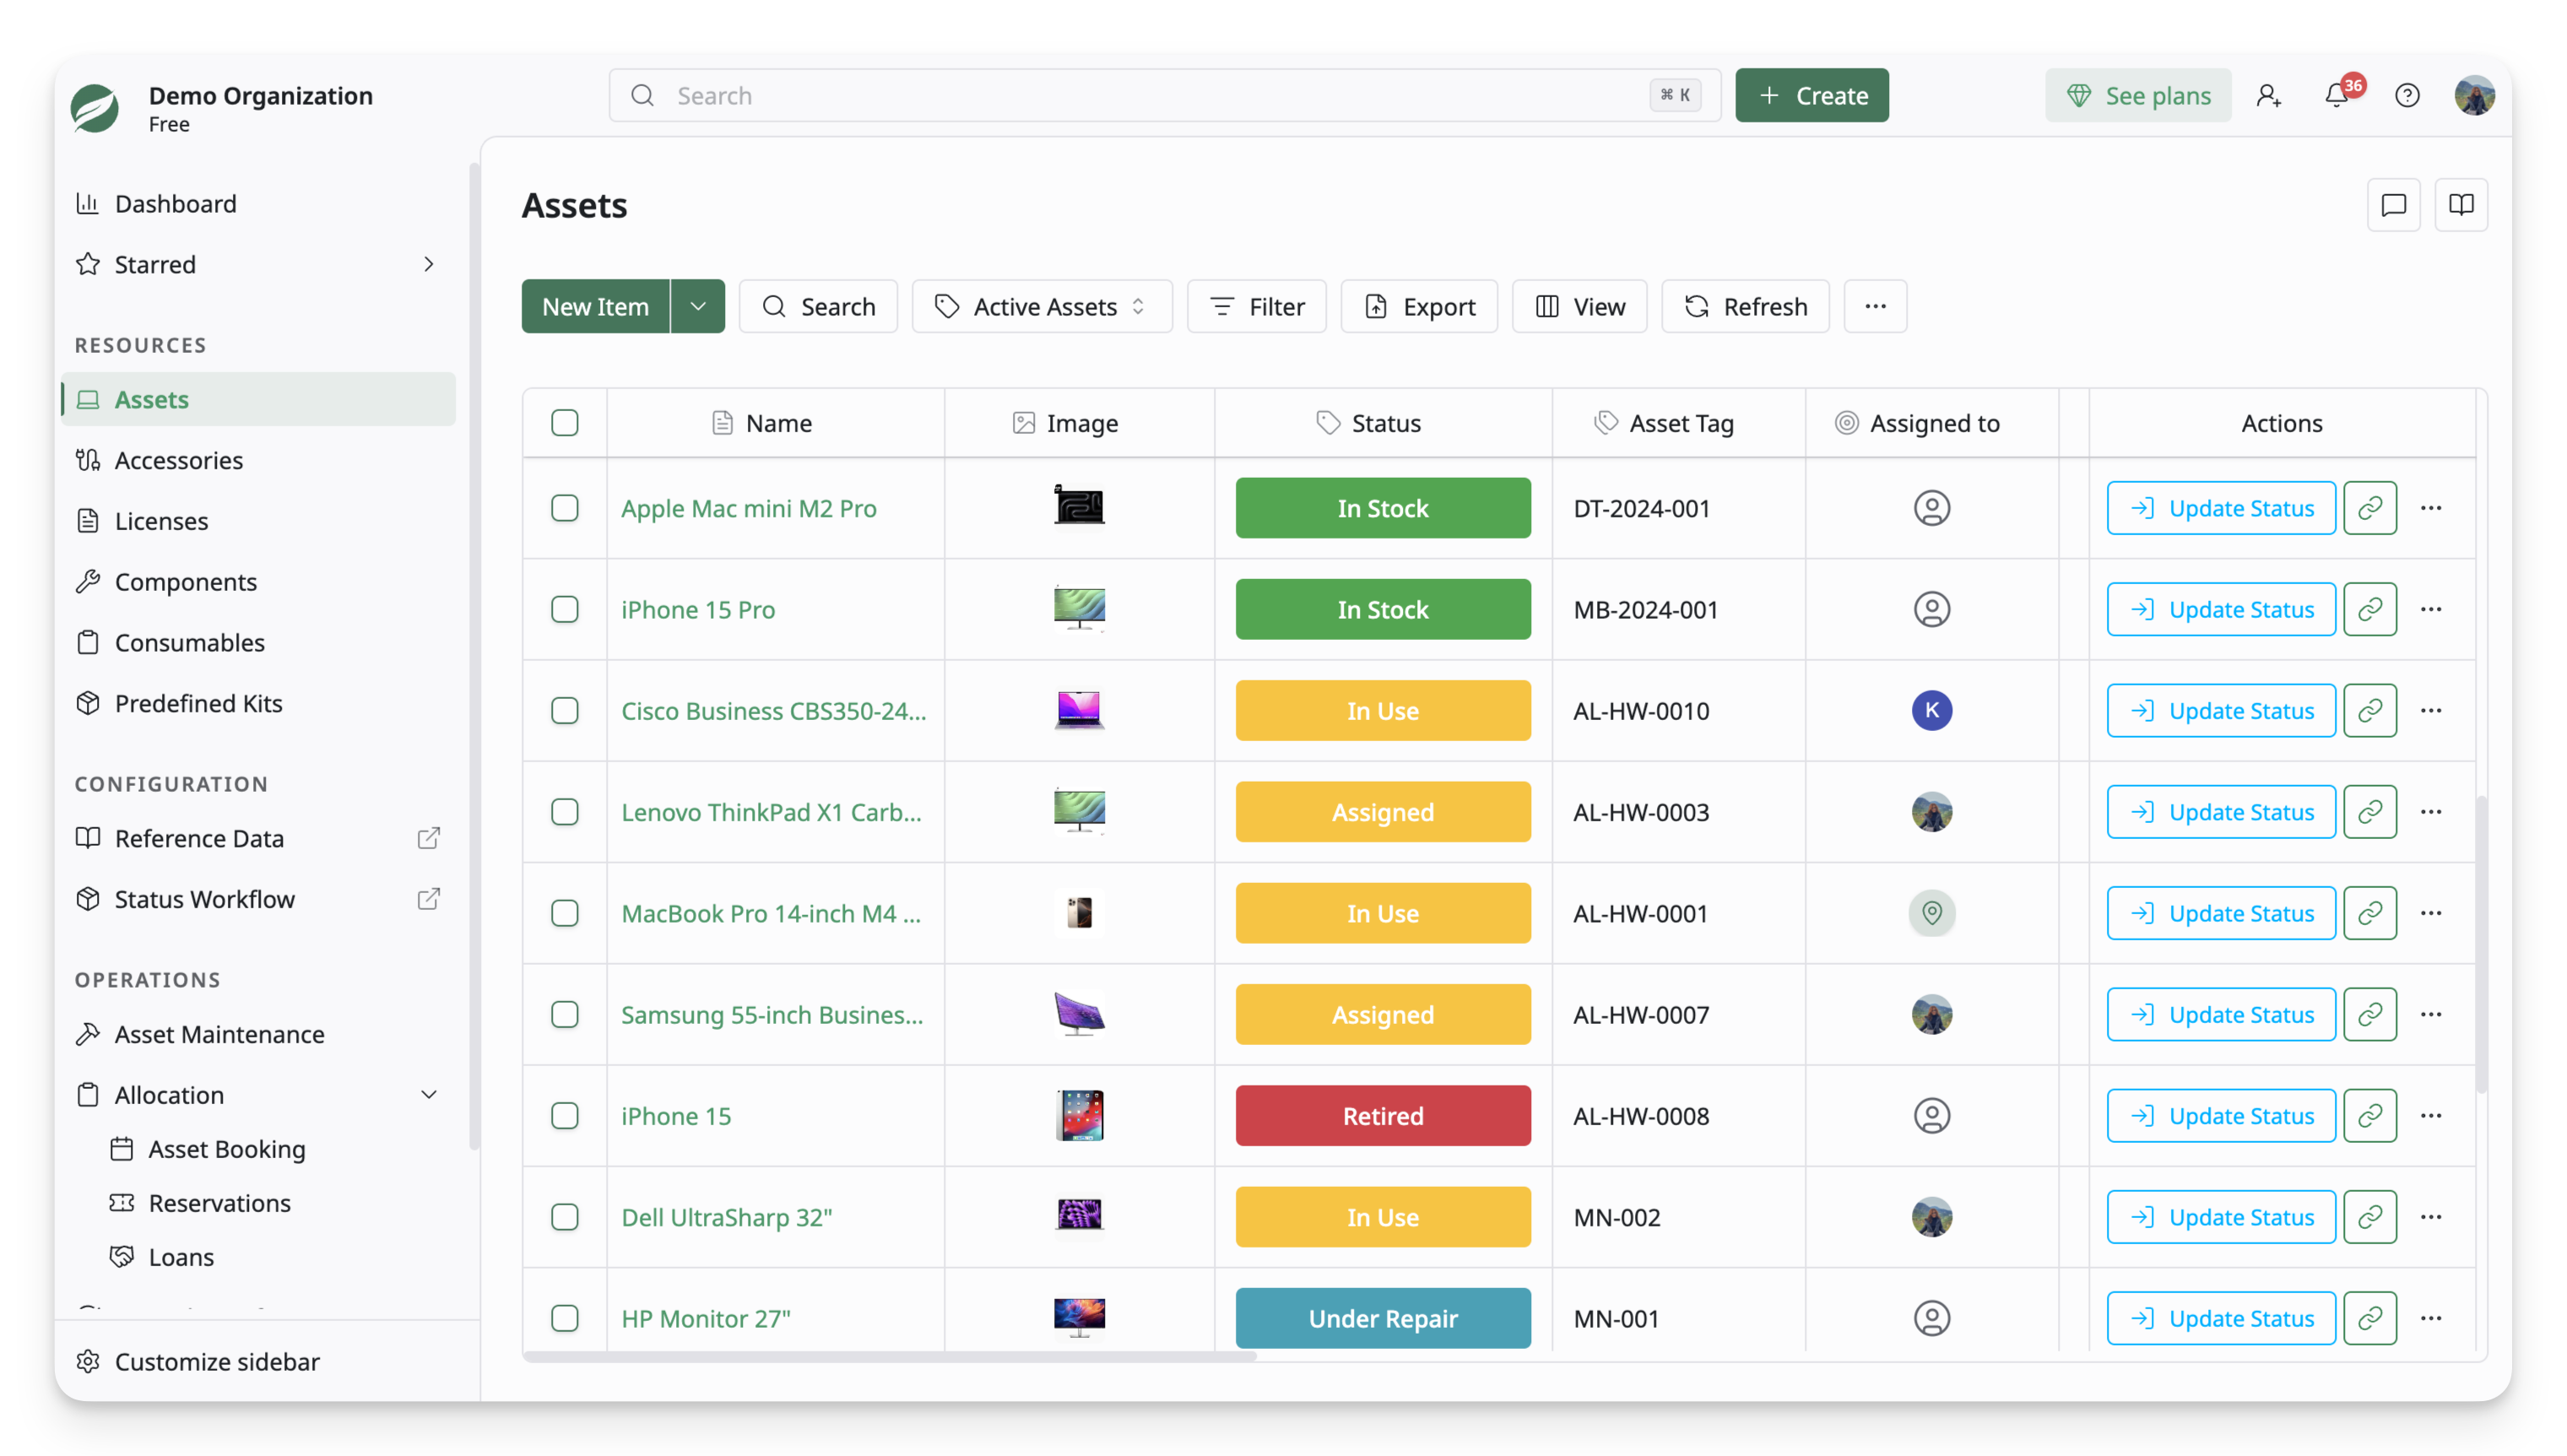
Task: Click the comments chat icon
Action: (x=2393, y=205)
